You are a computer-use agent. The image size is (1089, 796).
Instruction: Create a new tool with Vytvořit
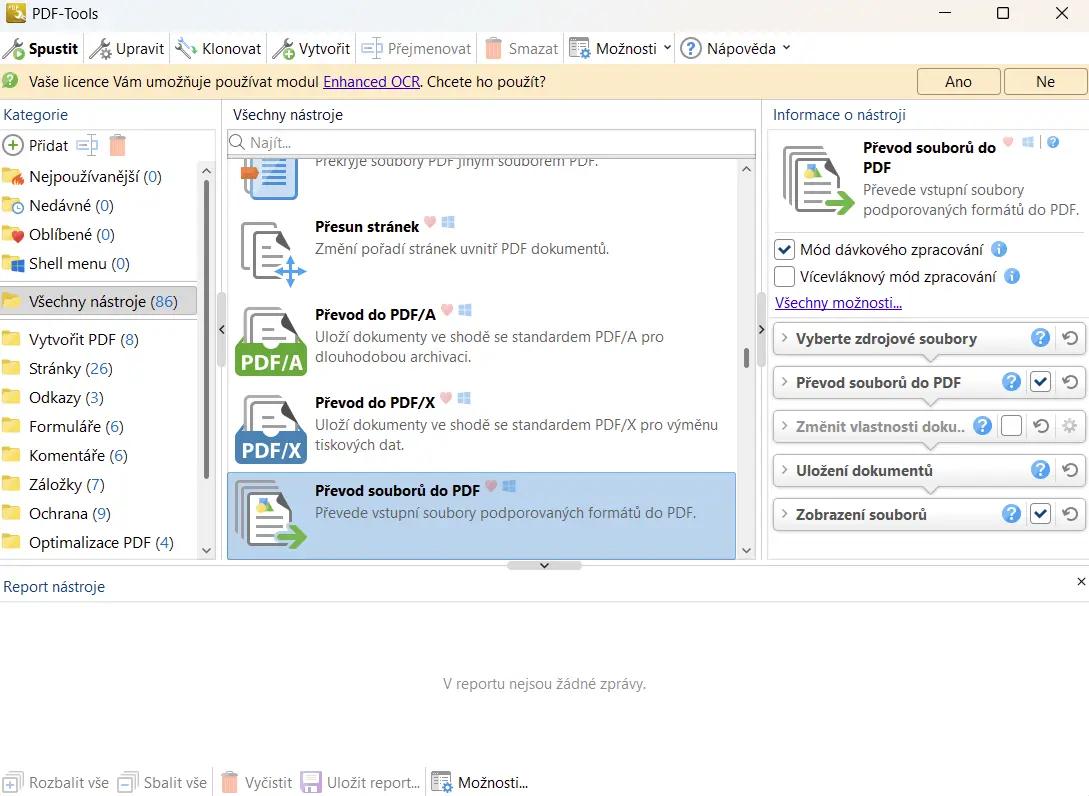311,49
